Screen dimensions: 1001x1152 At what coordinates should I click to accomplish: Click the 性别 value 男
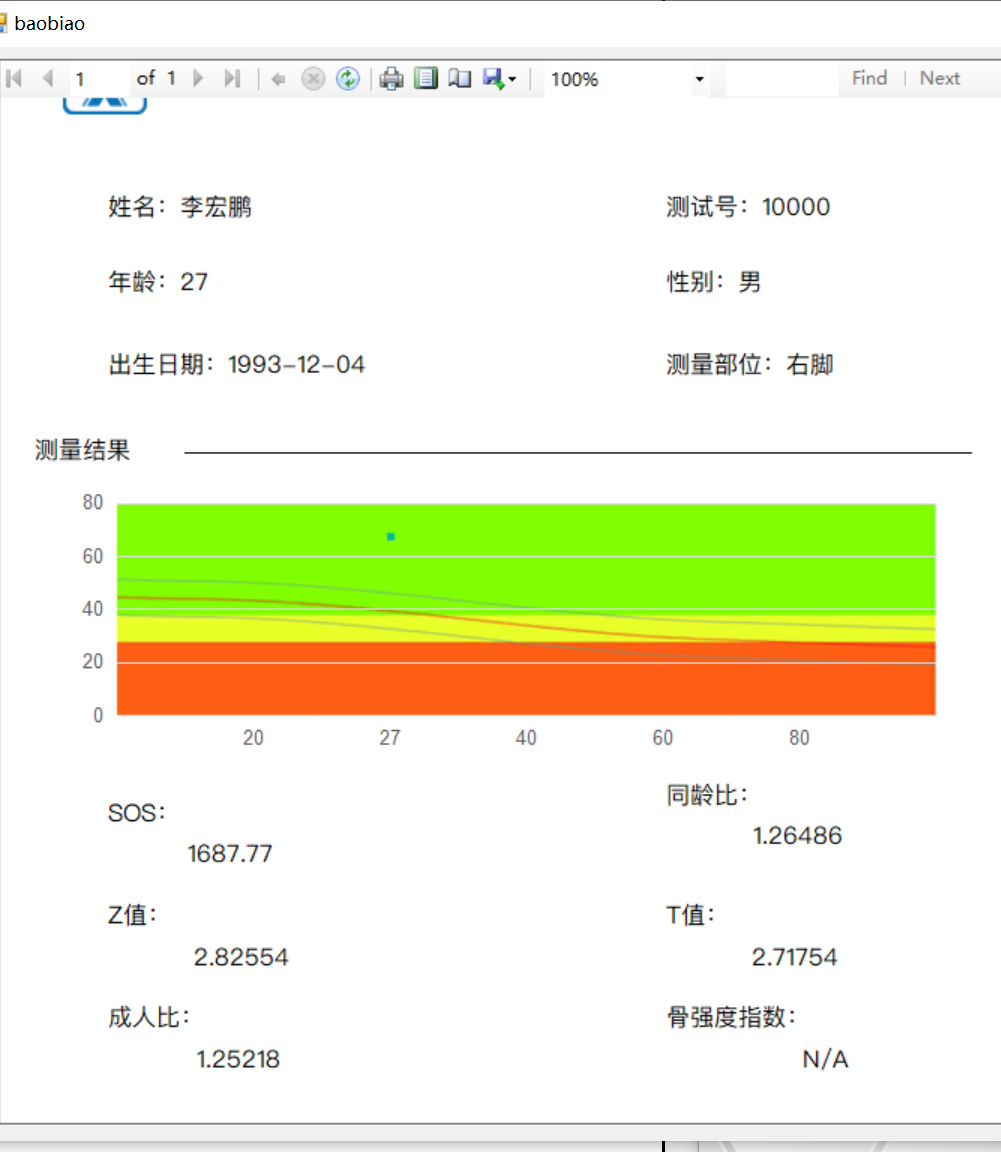click(750, 282)
